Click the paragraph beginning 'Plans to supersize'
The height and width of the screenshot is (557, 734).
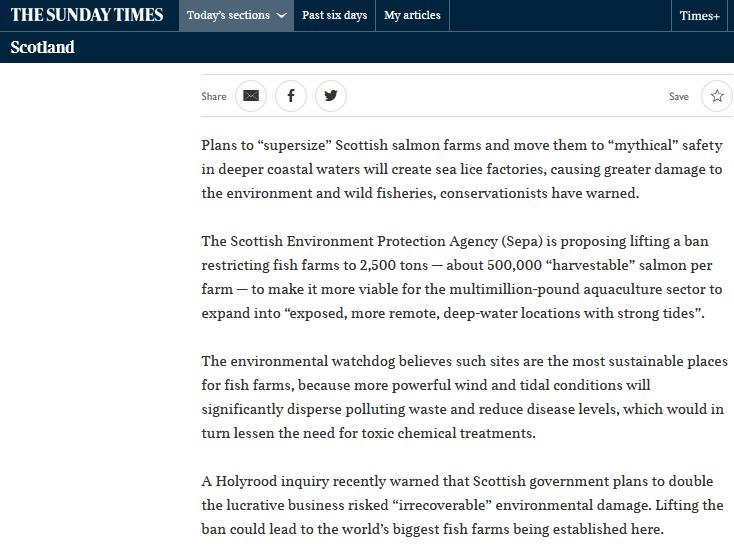[461, 169]
